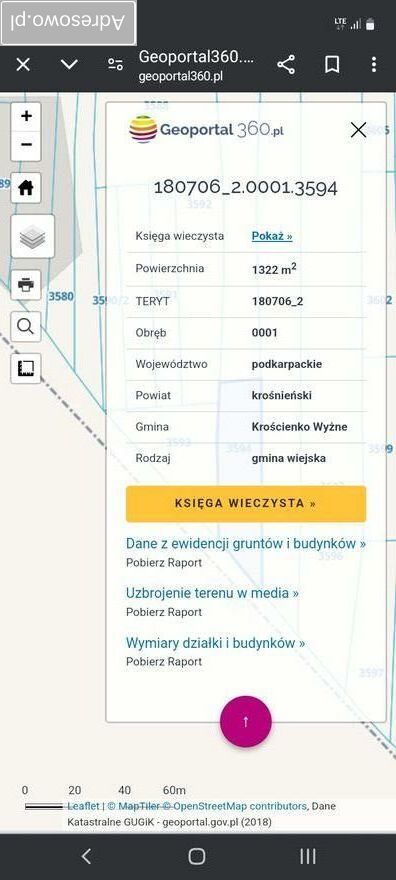Share the page via share icon
This screenshot has width=396, height=880.
pyautogui.click(x=286, y=65)
